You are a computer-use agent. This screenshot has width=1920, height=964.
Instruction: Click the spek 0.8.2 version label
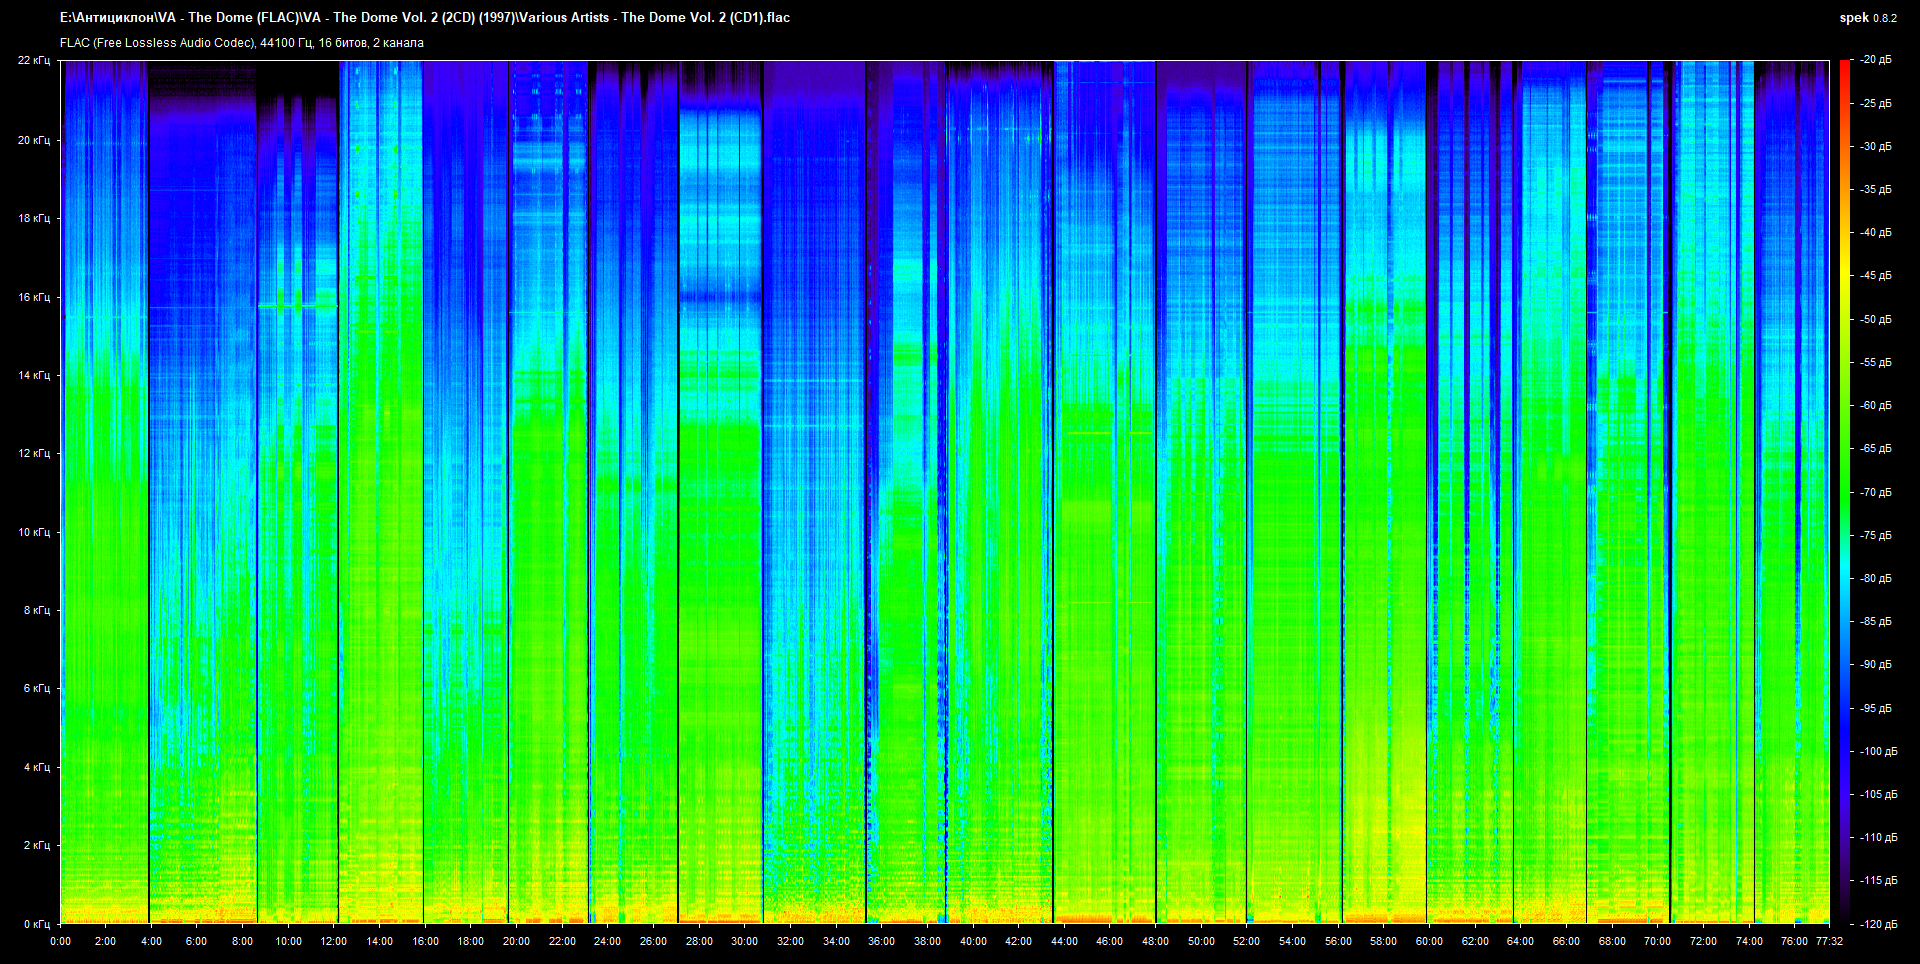click(1868, 18)
